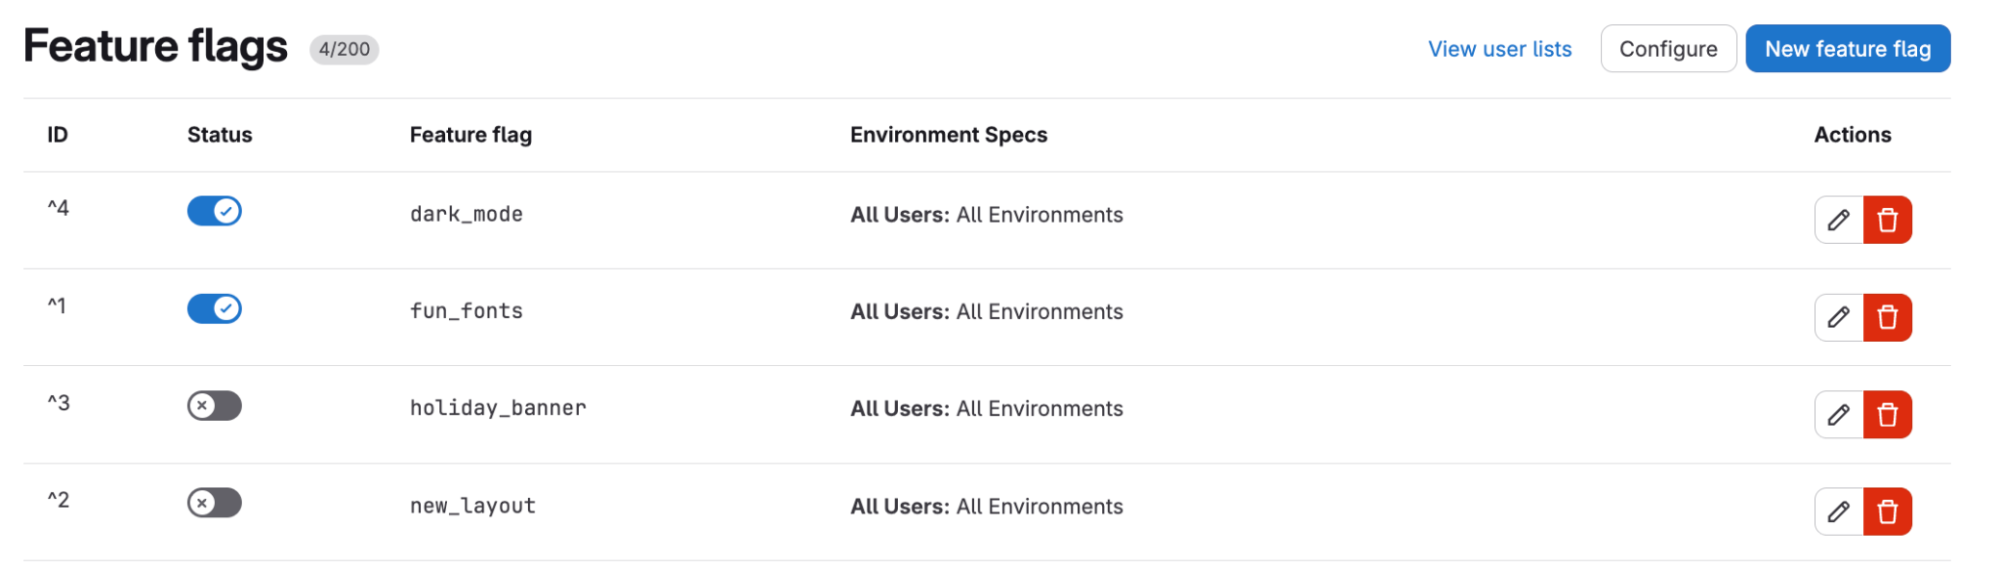Enable the holiday_banner toggle
1999x586 pixels.
click(214, 405)
